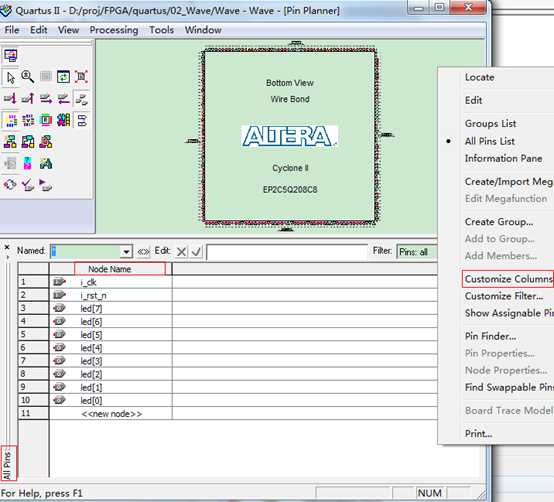The height and width of the screenshot is (502, 554).
Task: Click the pin with rightward purple arrow icon
Action: (x=46, y=99)
